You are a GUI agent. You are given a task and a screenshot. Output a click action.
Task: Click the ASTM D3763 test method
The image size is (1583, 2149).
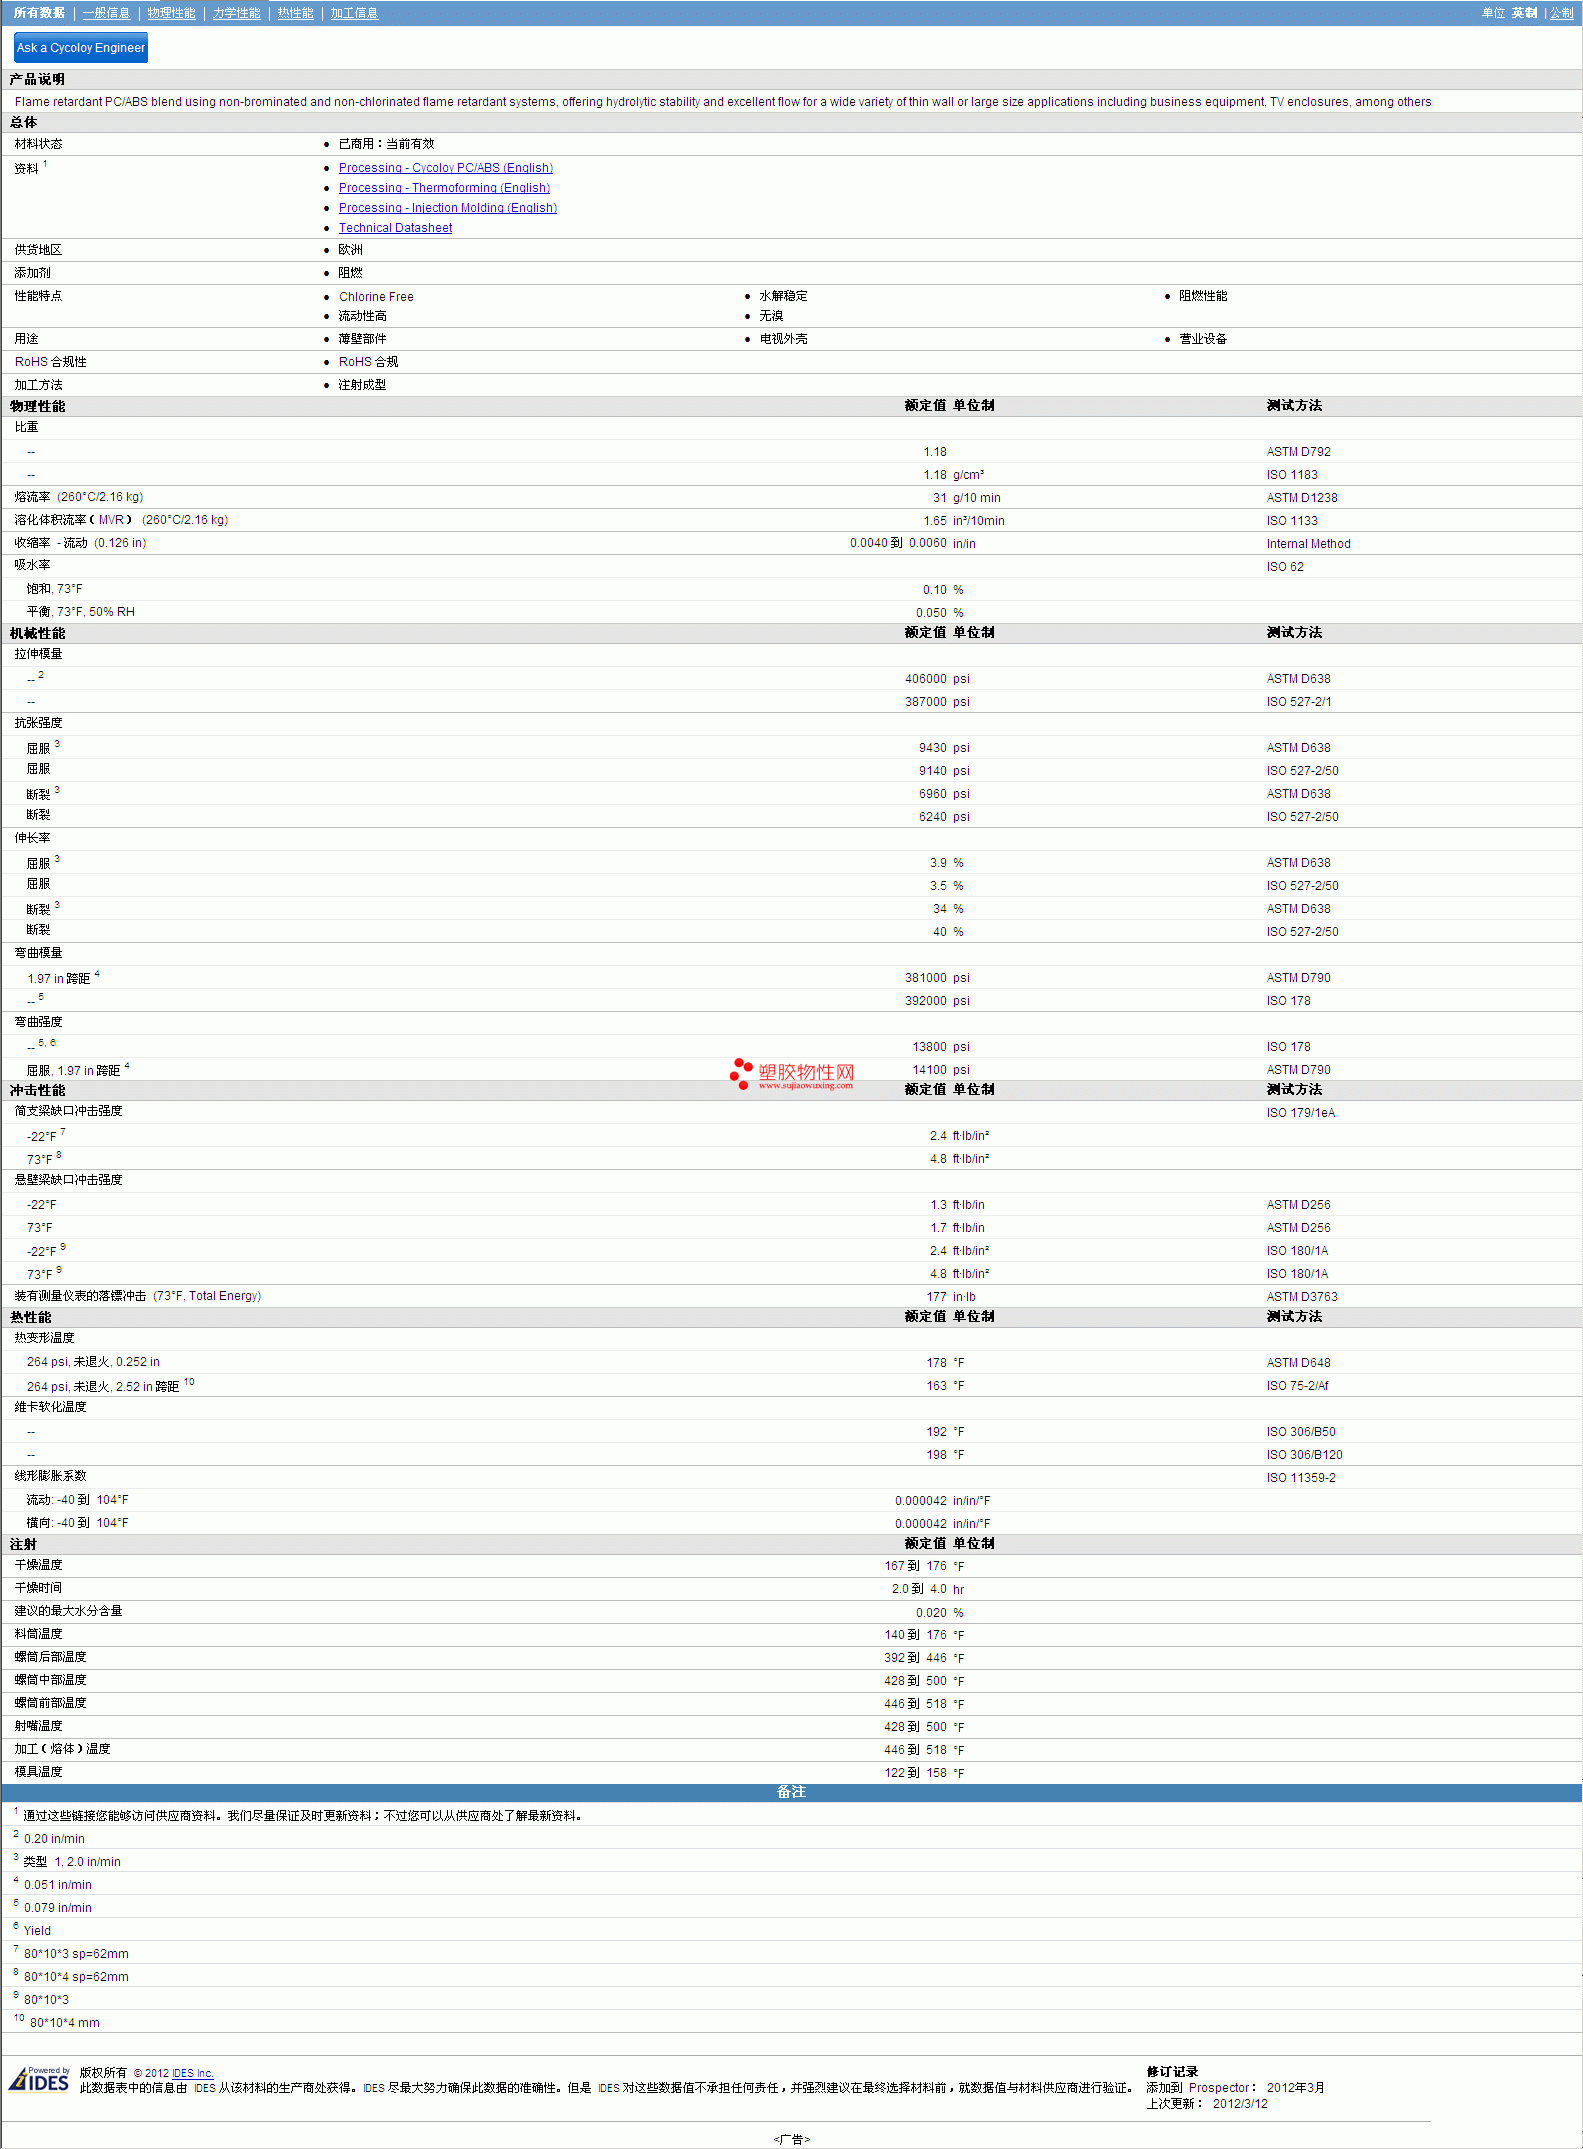(x=1302, y=1297)
